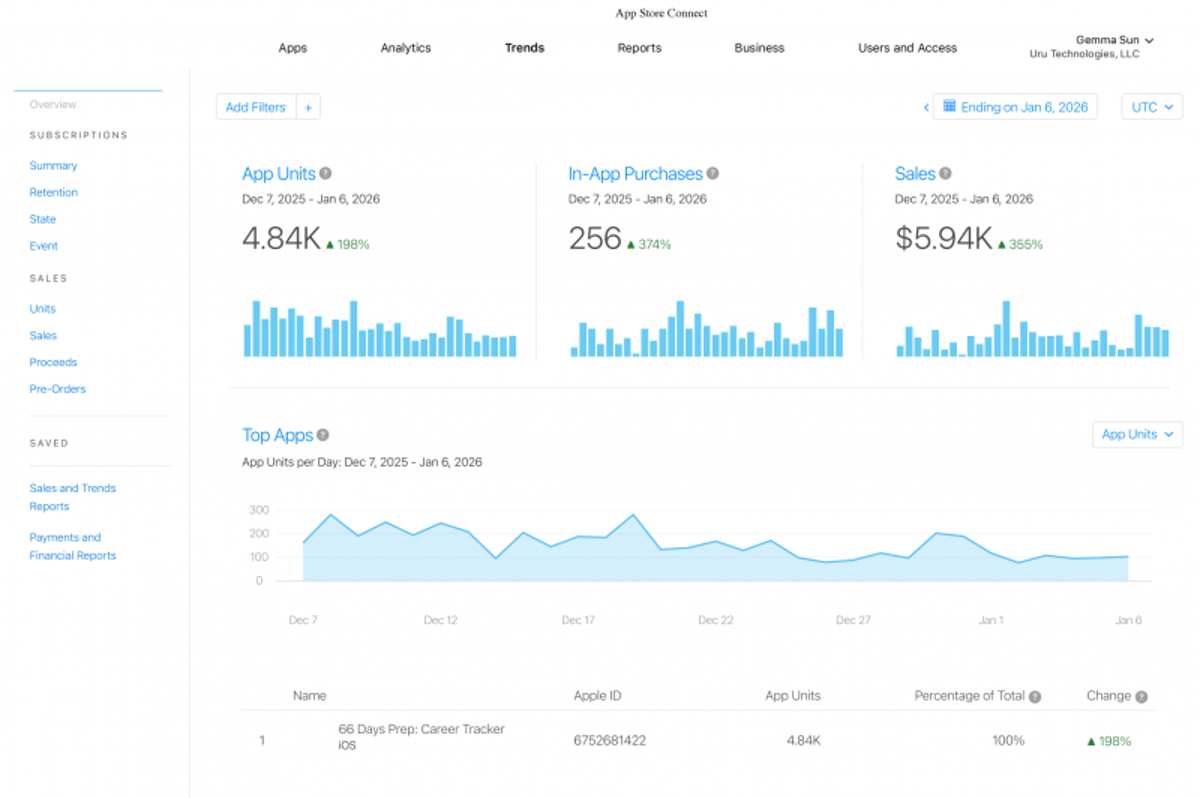Click the help icon next to In-App Purchases
This screenshot has width=1200, height=798.
[x=712, y=174]
